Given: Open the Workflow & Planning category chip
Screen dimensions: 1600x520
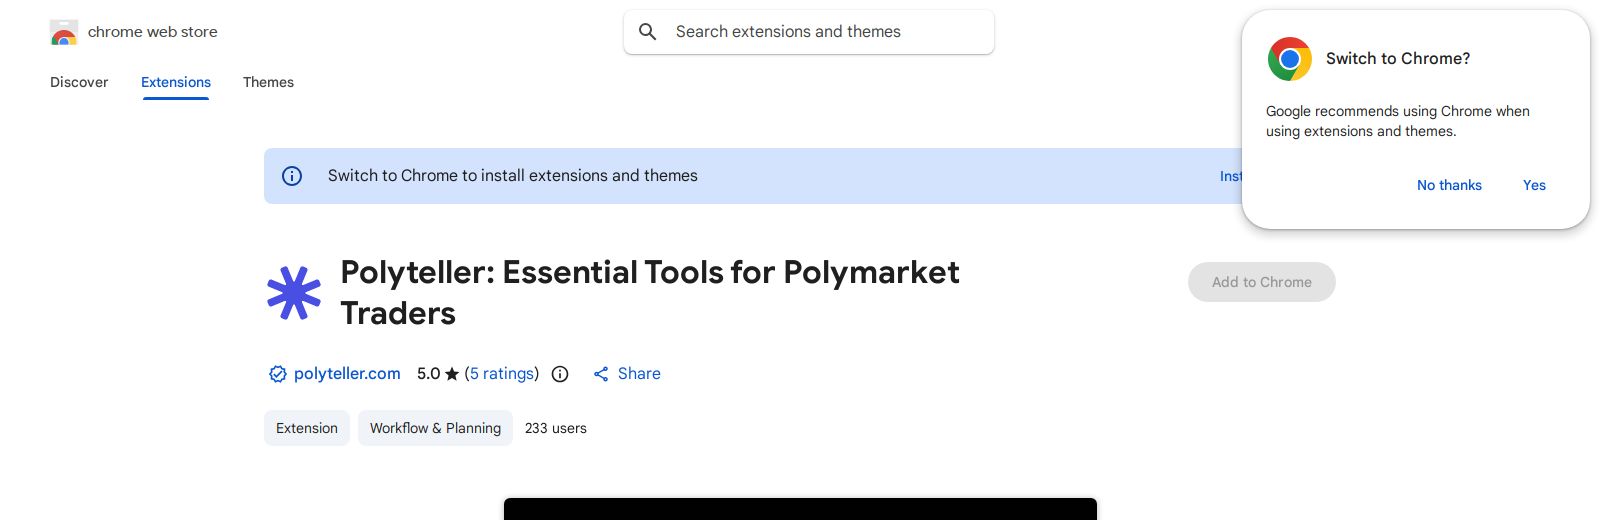Looking at the screenshot, I should point(435,428).
